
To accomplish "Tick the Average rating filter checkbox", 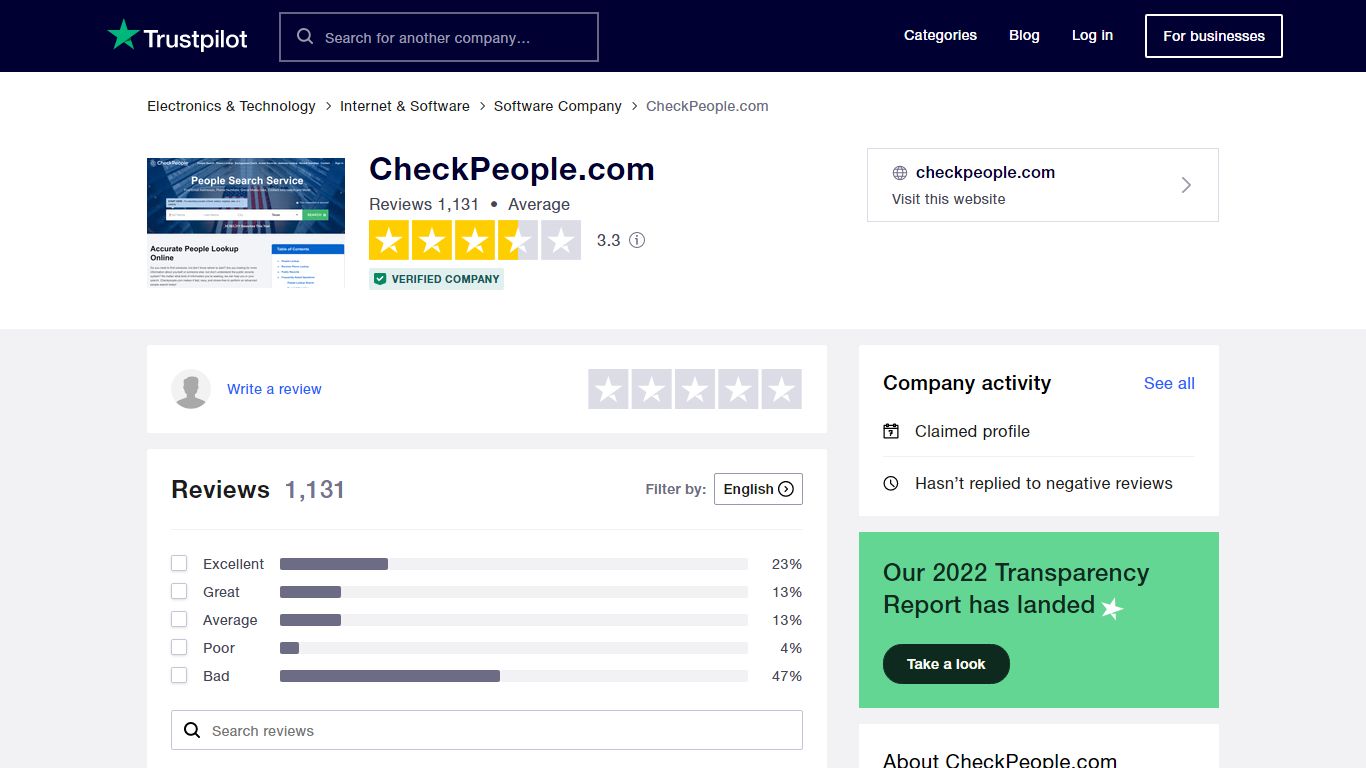I will point(179,619).
